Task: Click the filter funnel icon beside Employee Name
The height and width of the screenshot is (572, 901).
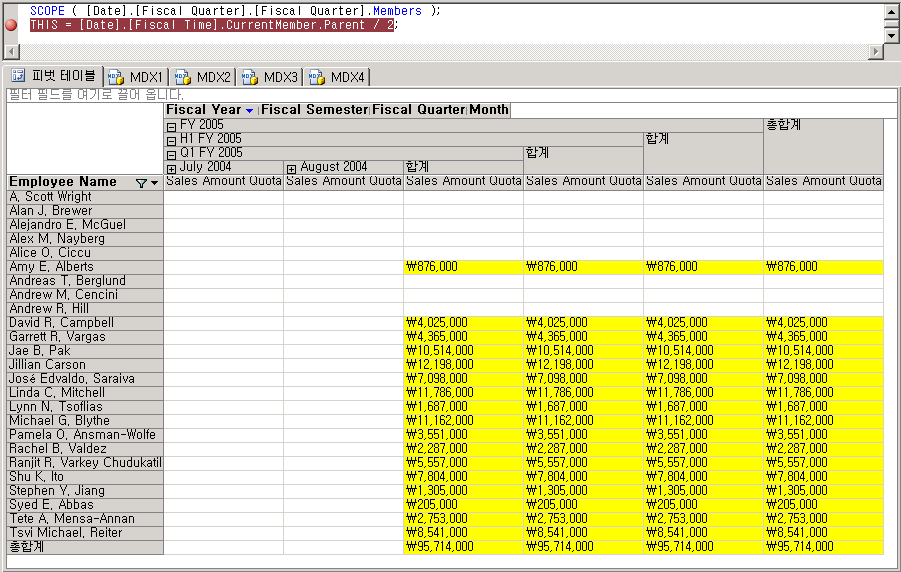Action: [x=141, y=183]
